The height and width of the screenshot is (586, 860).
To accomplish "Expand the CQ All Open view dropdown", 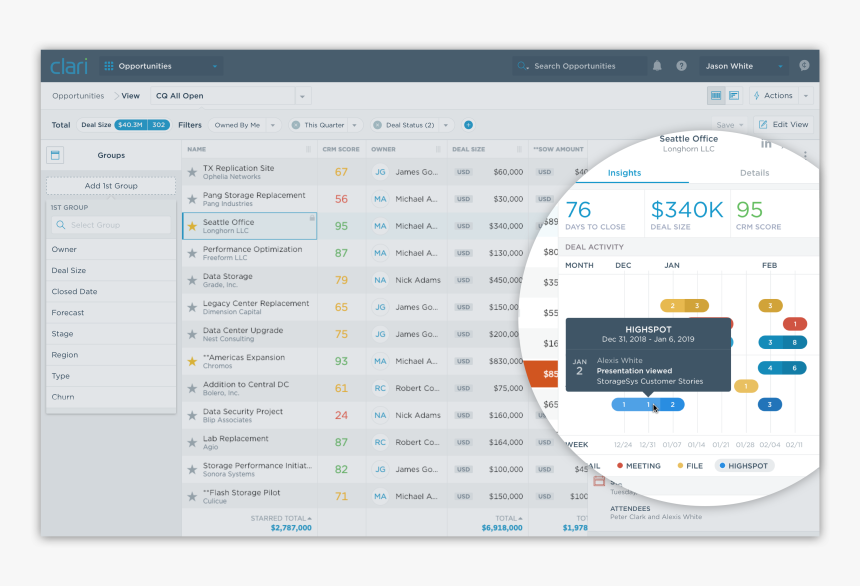I will click(x=302, y=96).
